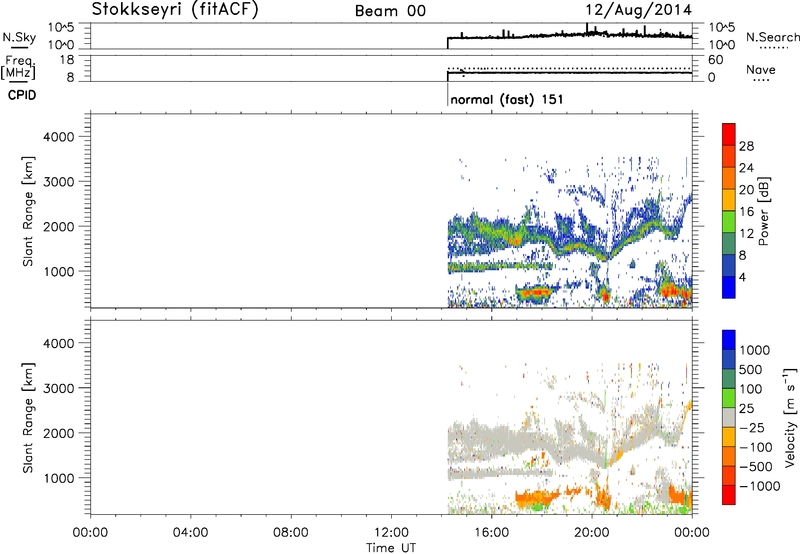
Task: Click the 'Slant Range [km]' label of the velocity panel
Action: [28, 418]
